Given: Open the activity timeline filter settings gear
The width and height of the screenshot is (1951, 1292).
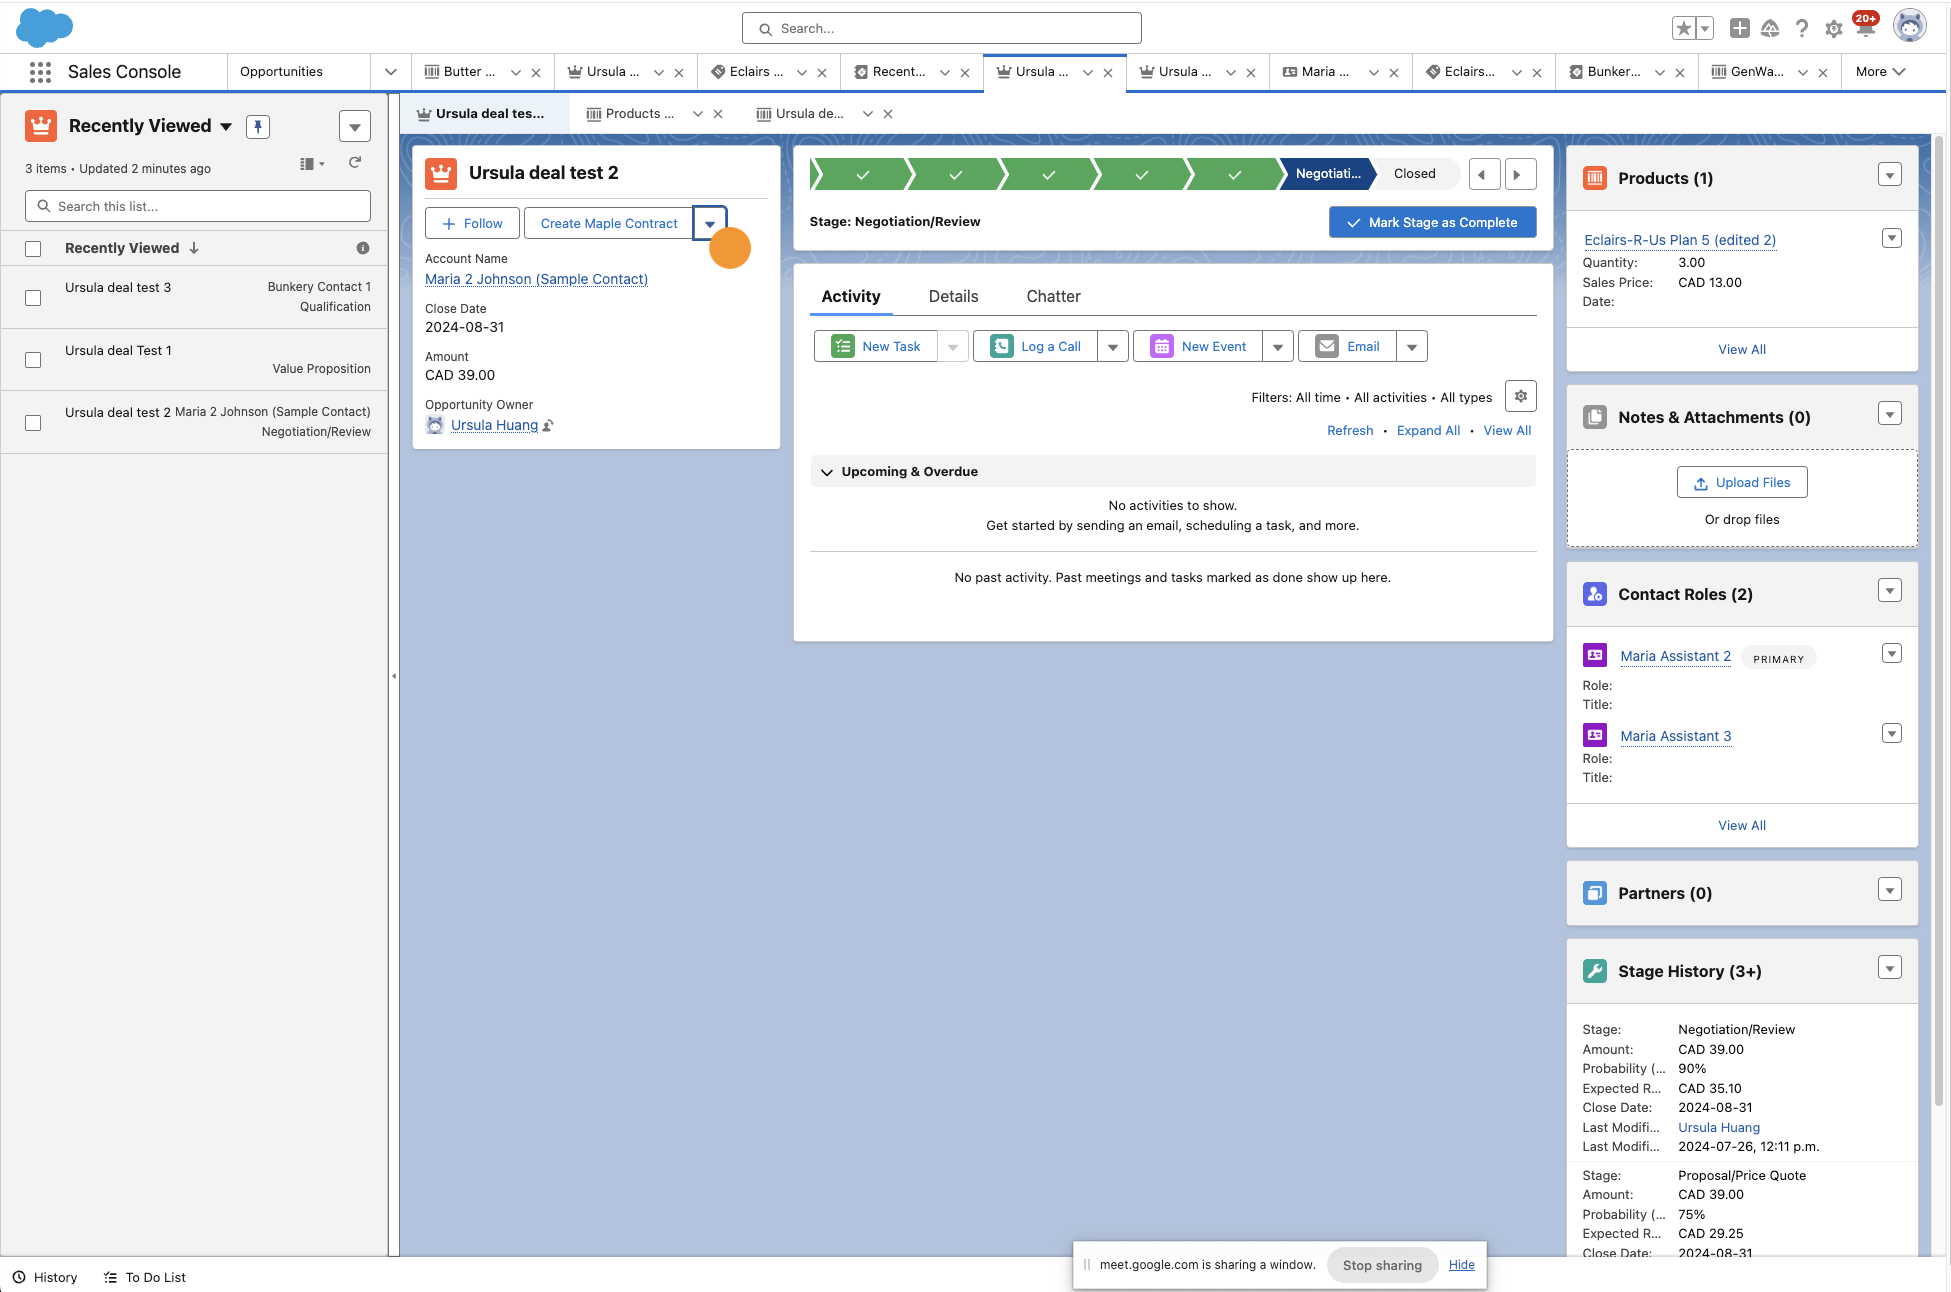Looking at the screenshot, I should 1520,397.
